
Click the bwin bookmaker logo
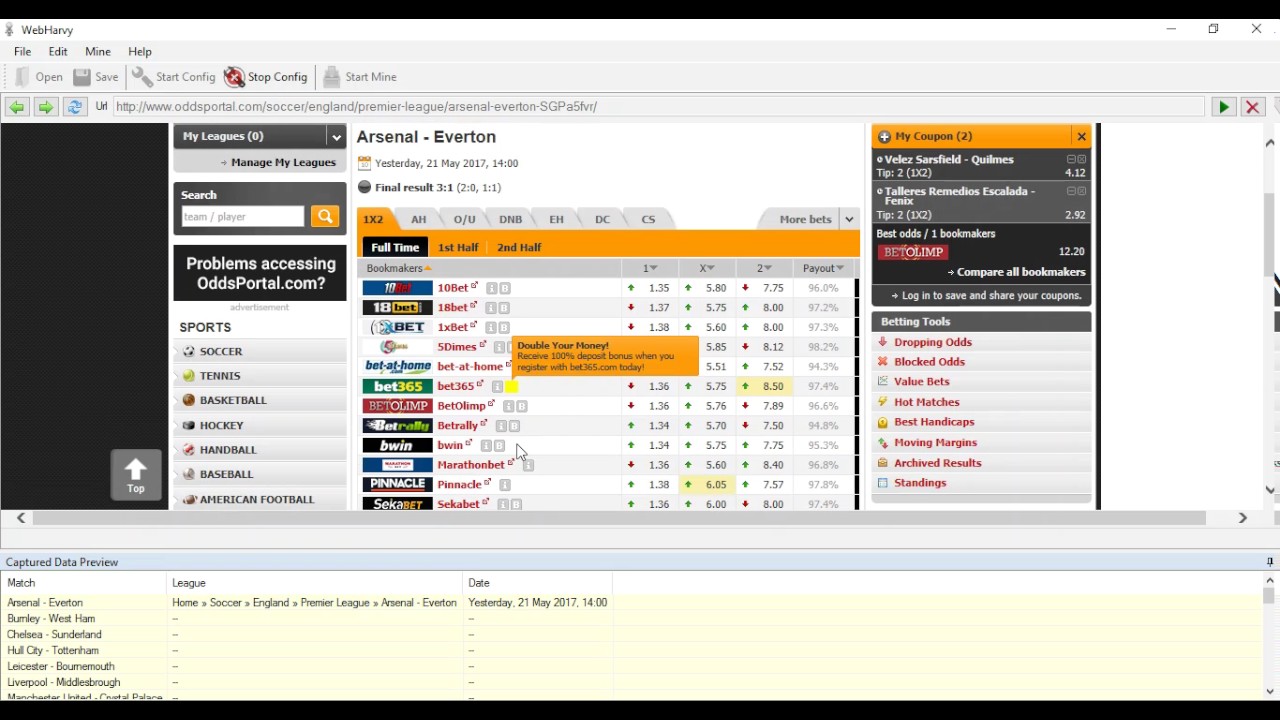397,445
